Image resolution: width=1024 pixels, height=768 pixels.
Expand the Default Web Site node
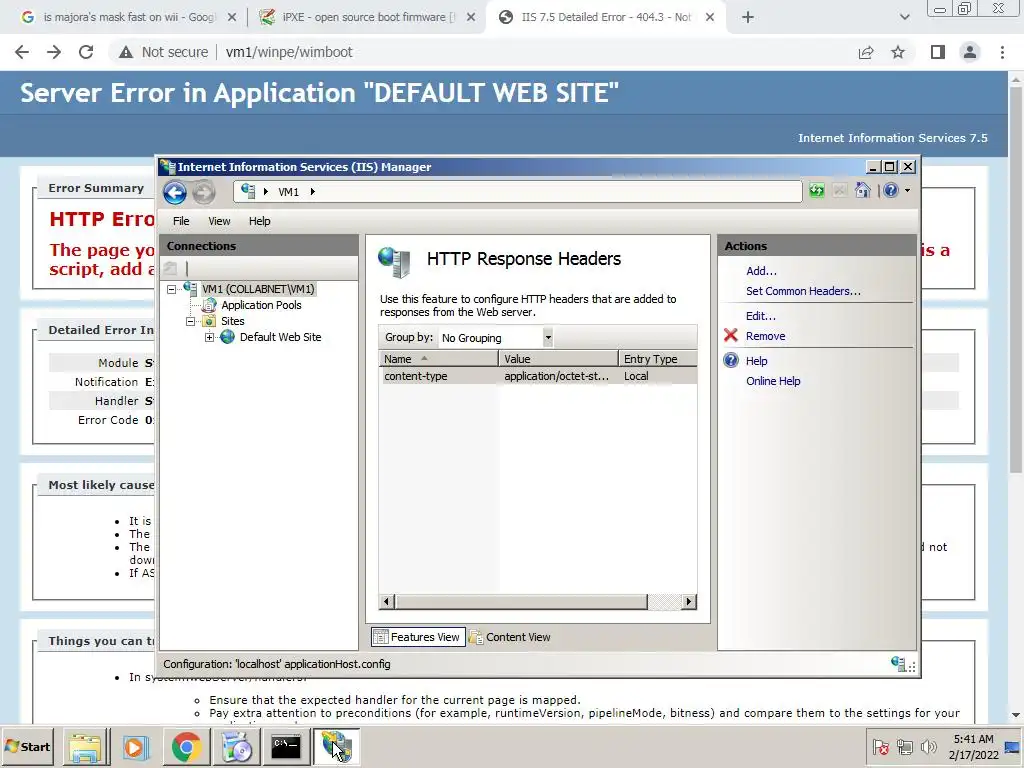pos(210,338)
